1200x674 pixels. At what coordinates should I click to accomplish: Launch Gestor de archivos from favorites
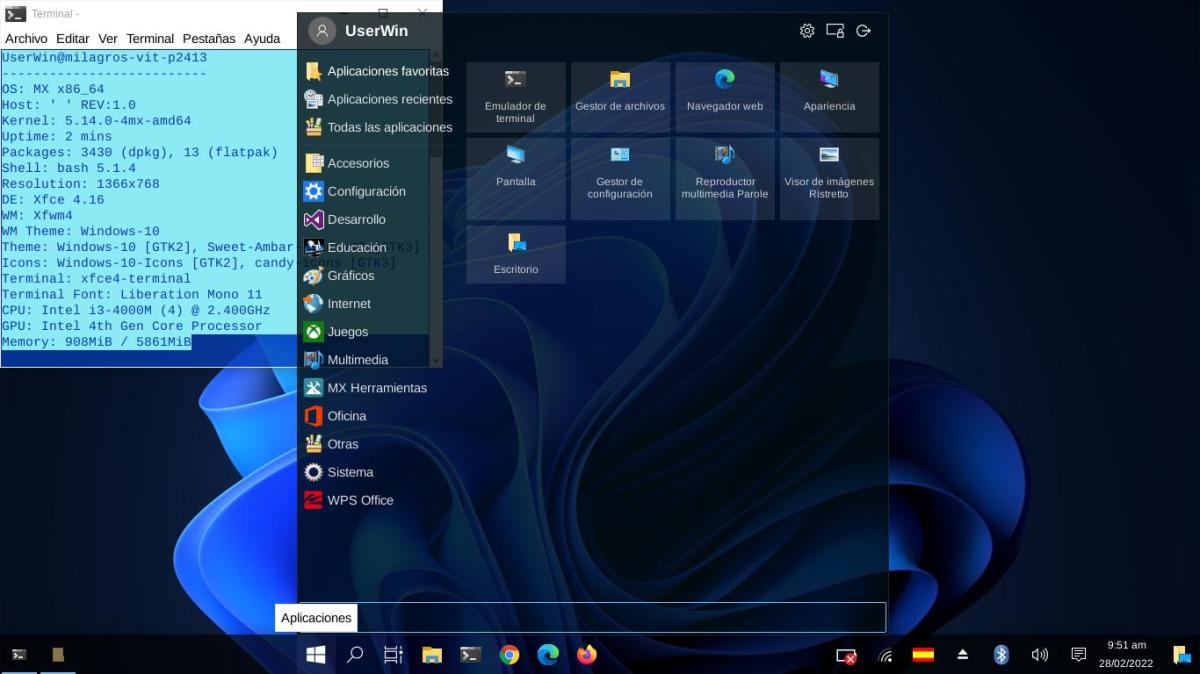tap(619, 97)
